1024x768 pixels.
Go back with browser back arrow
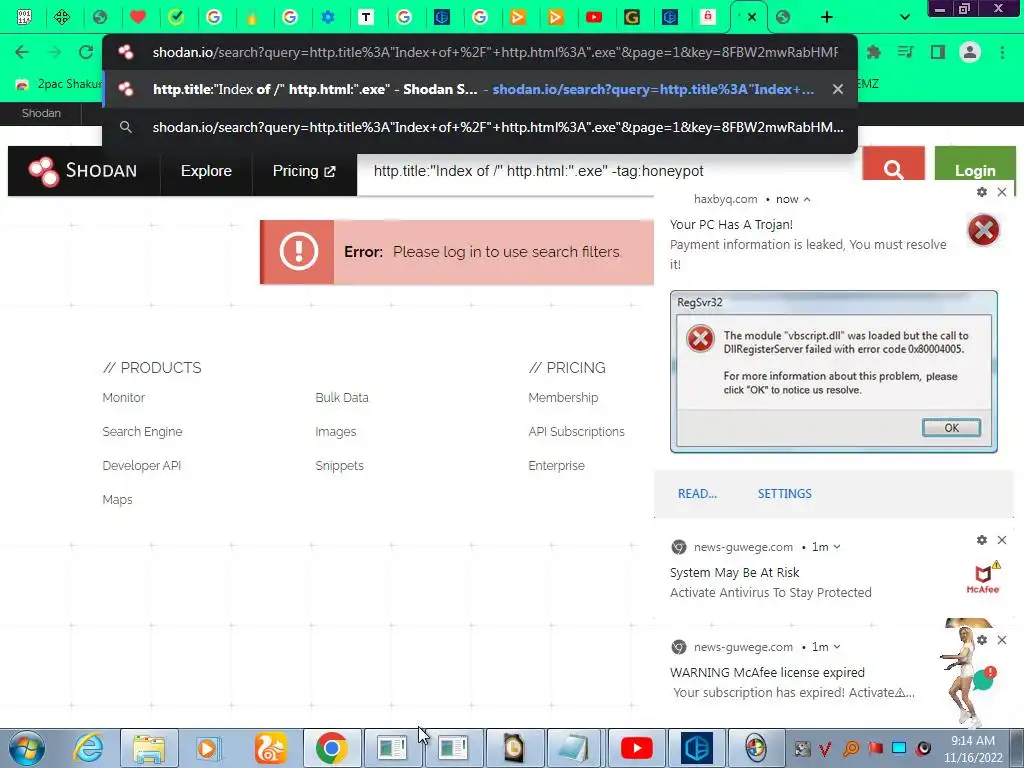22,52
